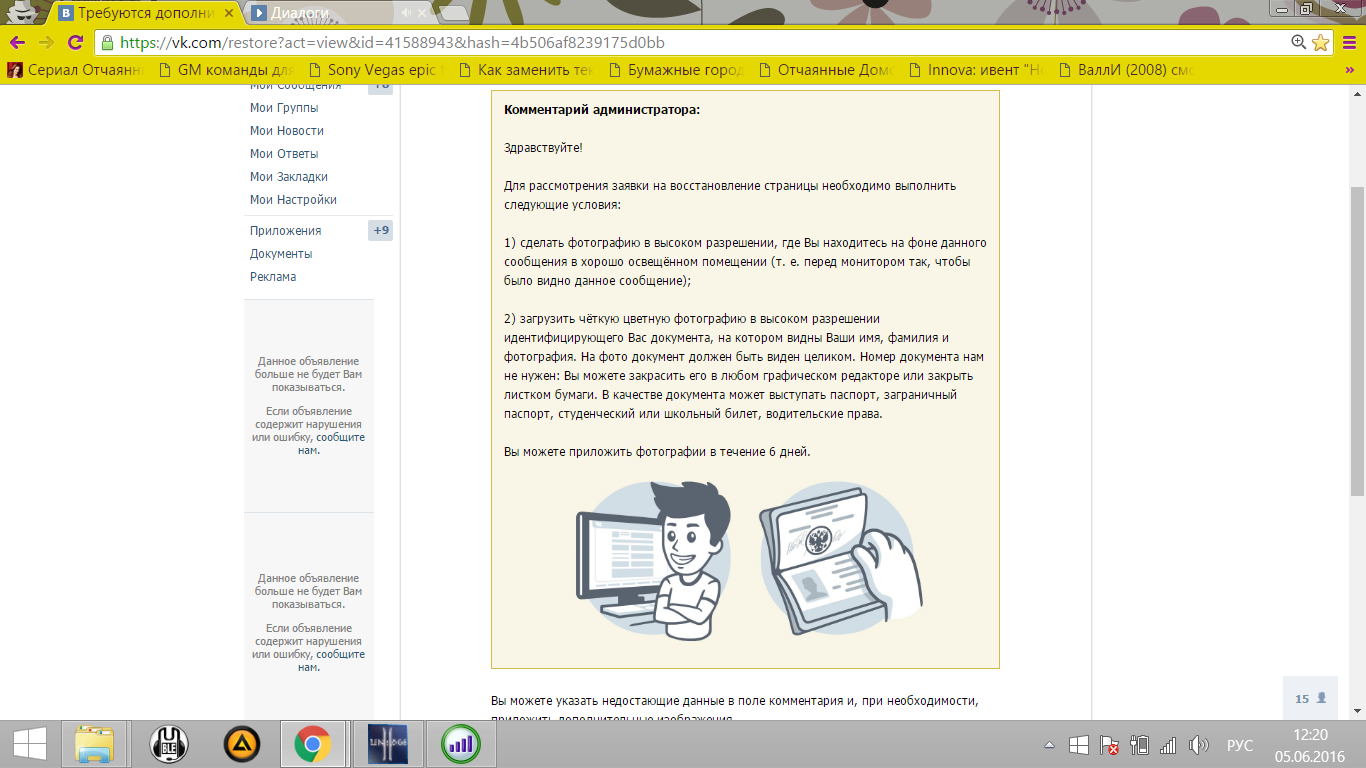The height and width of the screenshot is (768, 1366).
Task: Click the page vertical scrollbar thumb
Action: 1357,342
